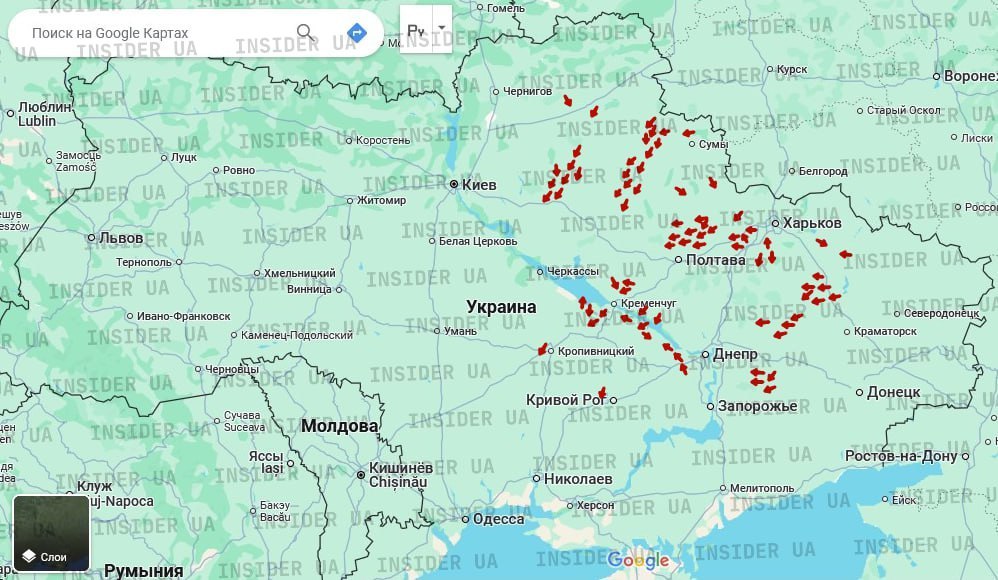998x580 pixels.
Task: Click the magnifying glass search icon
Action: tap(306, 33)
